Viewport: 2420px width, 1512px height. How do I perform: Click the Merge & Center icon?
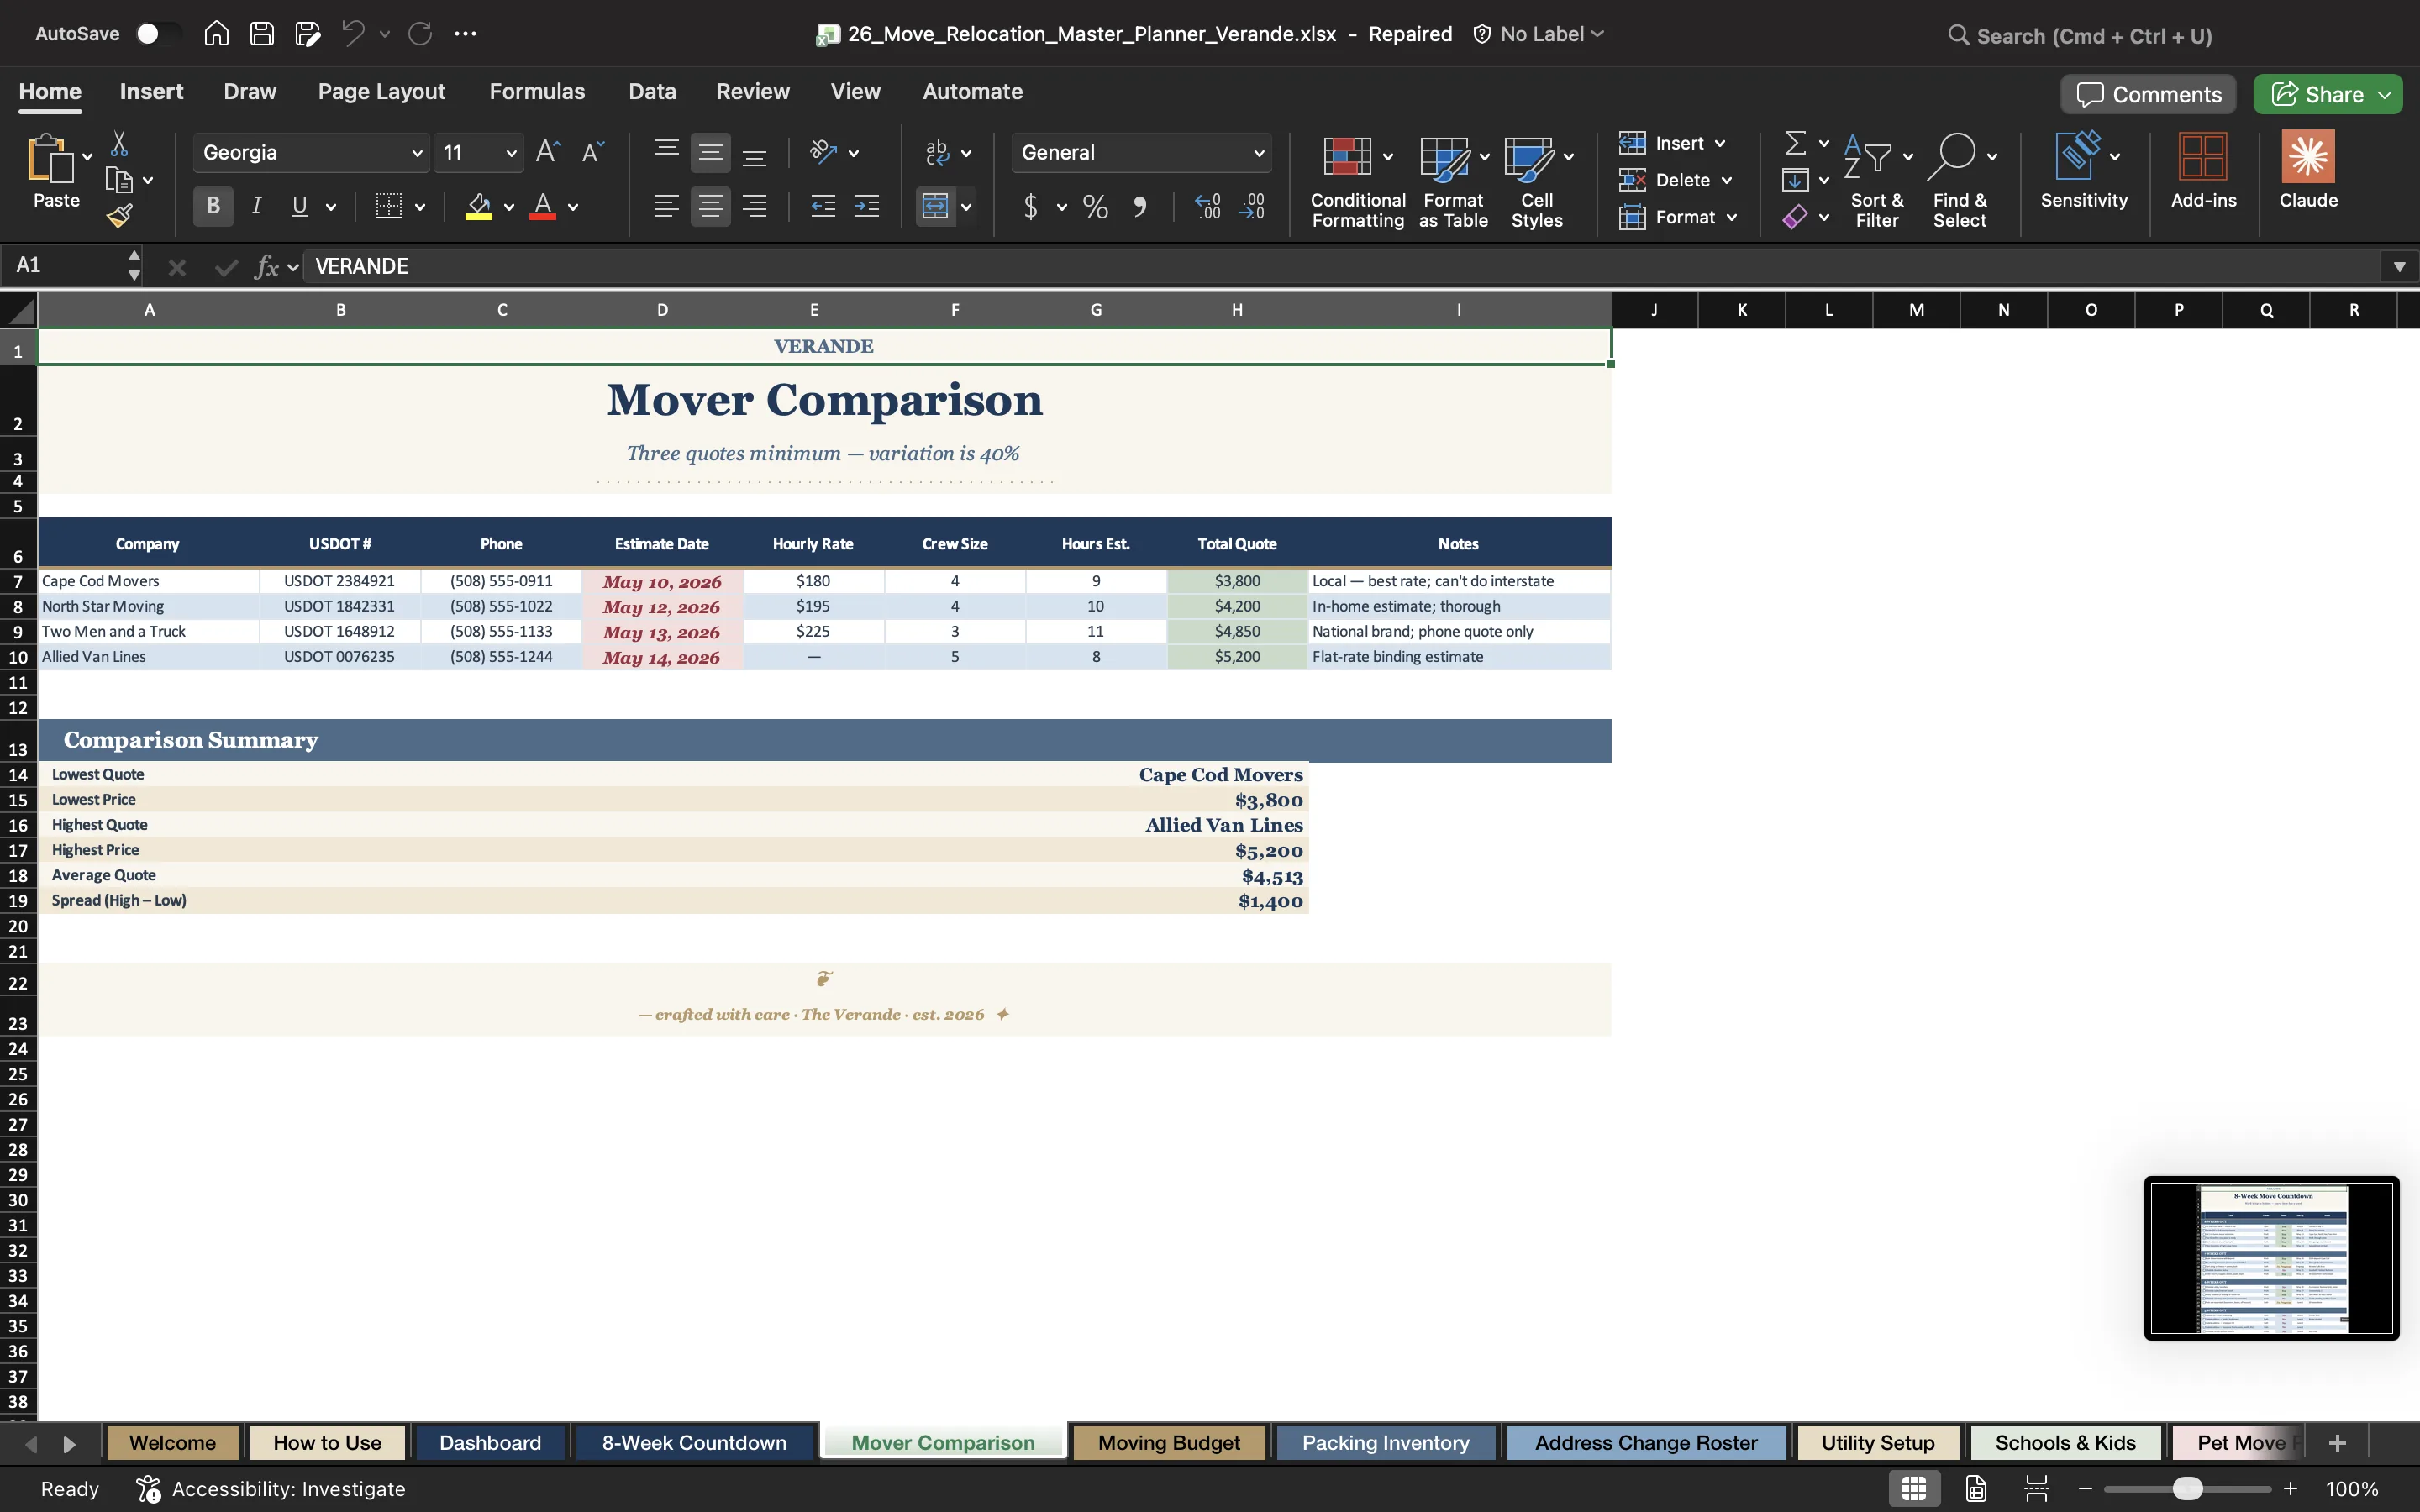pos(935,207)
